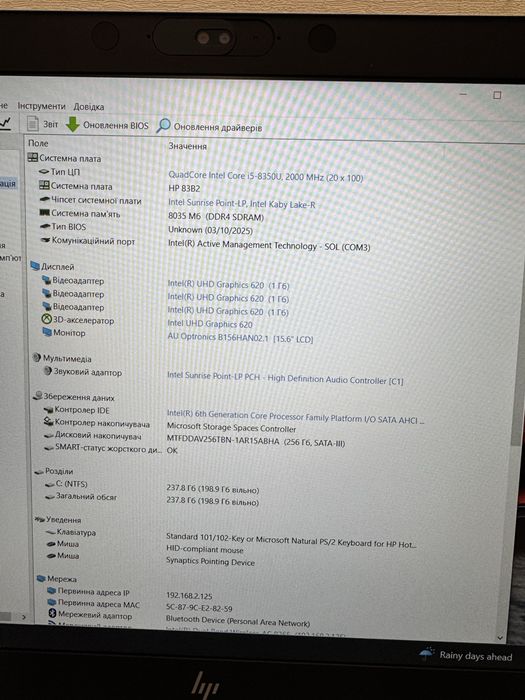Screen dimensions: 525x700
Task: Click the Системна плата HP 83B2 row icon
Action: tap(44, 185)
